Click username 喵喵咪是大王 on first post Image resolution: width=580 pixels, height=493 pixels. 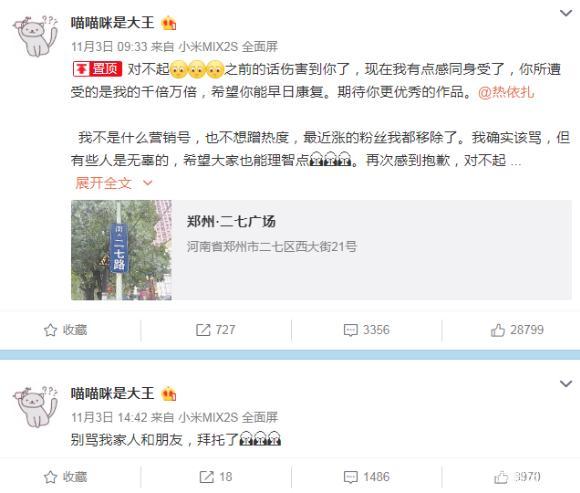pyautogui.click(x=112, y=23)
